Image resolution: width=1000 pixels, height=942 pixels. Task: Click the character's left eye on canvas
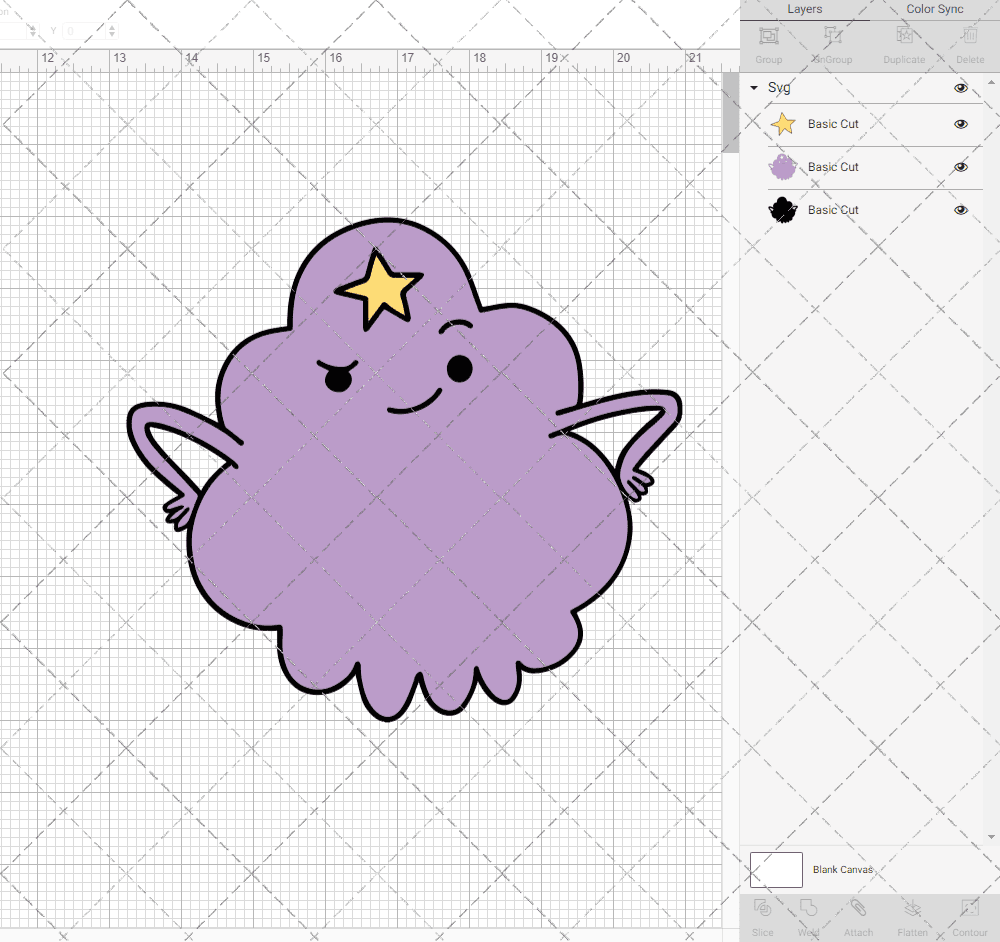pyautogui.click(x=338, y=380)
